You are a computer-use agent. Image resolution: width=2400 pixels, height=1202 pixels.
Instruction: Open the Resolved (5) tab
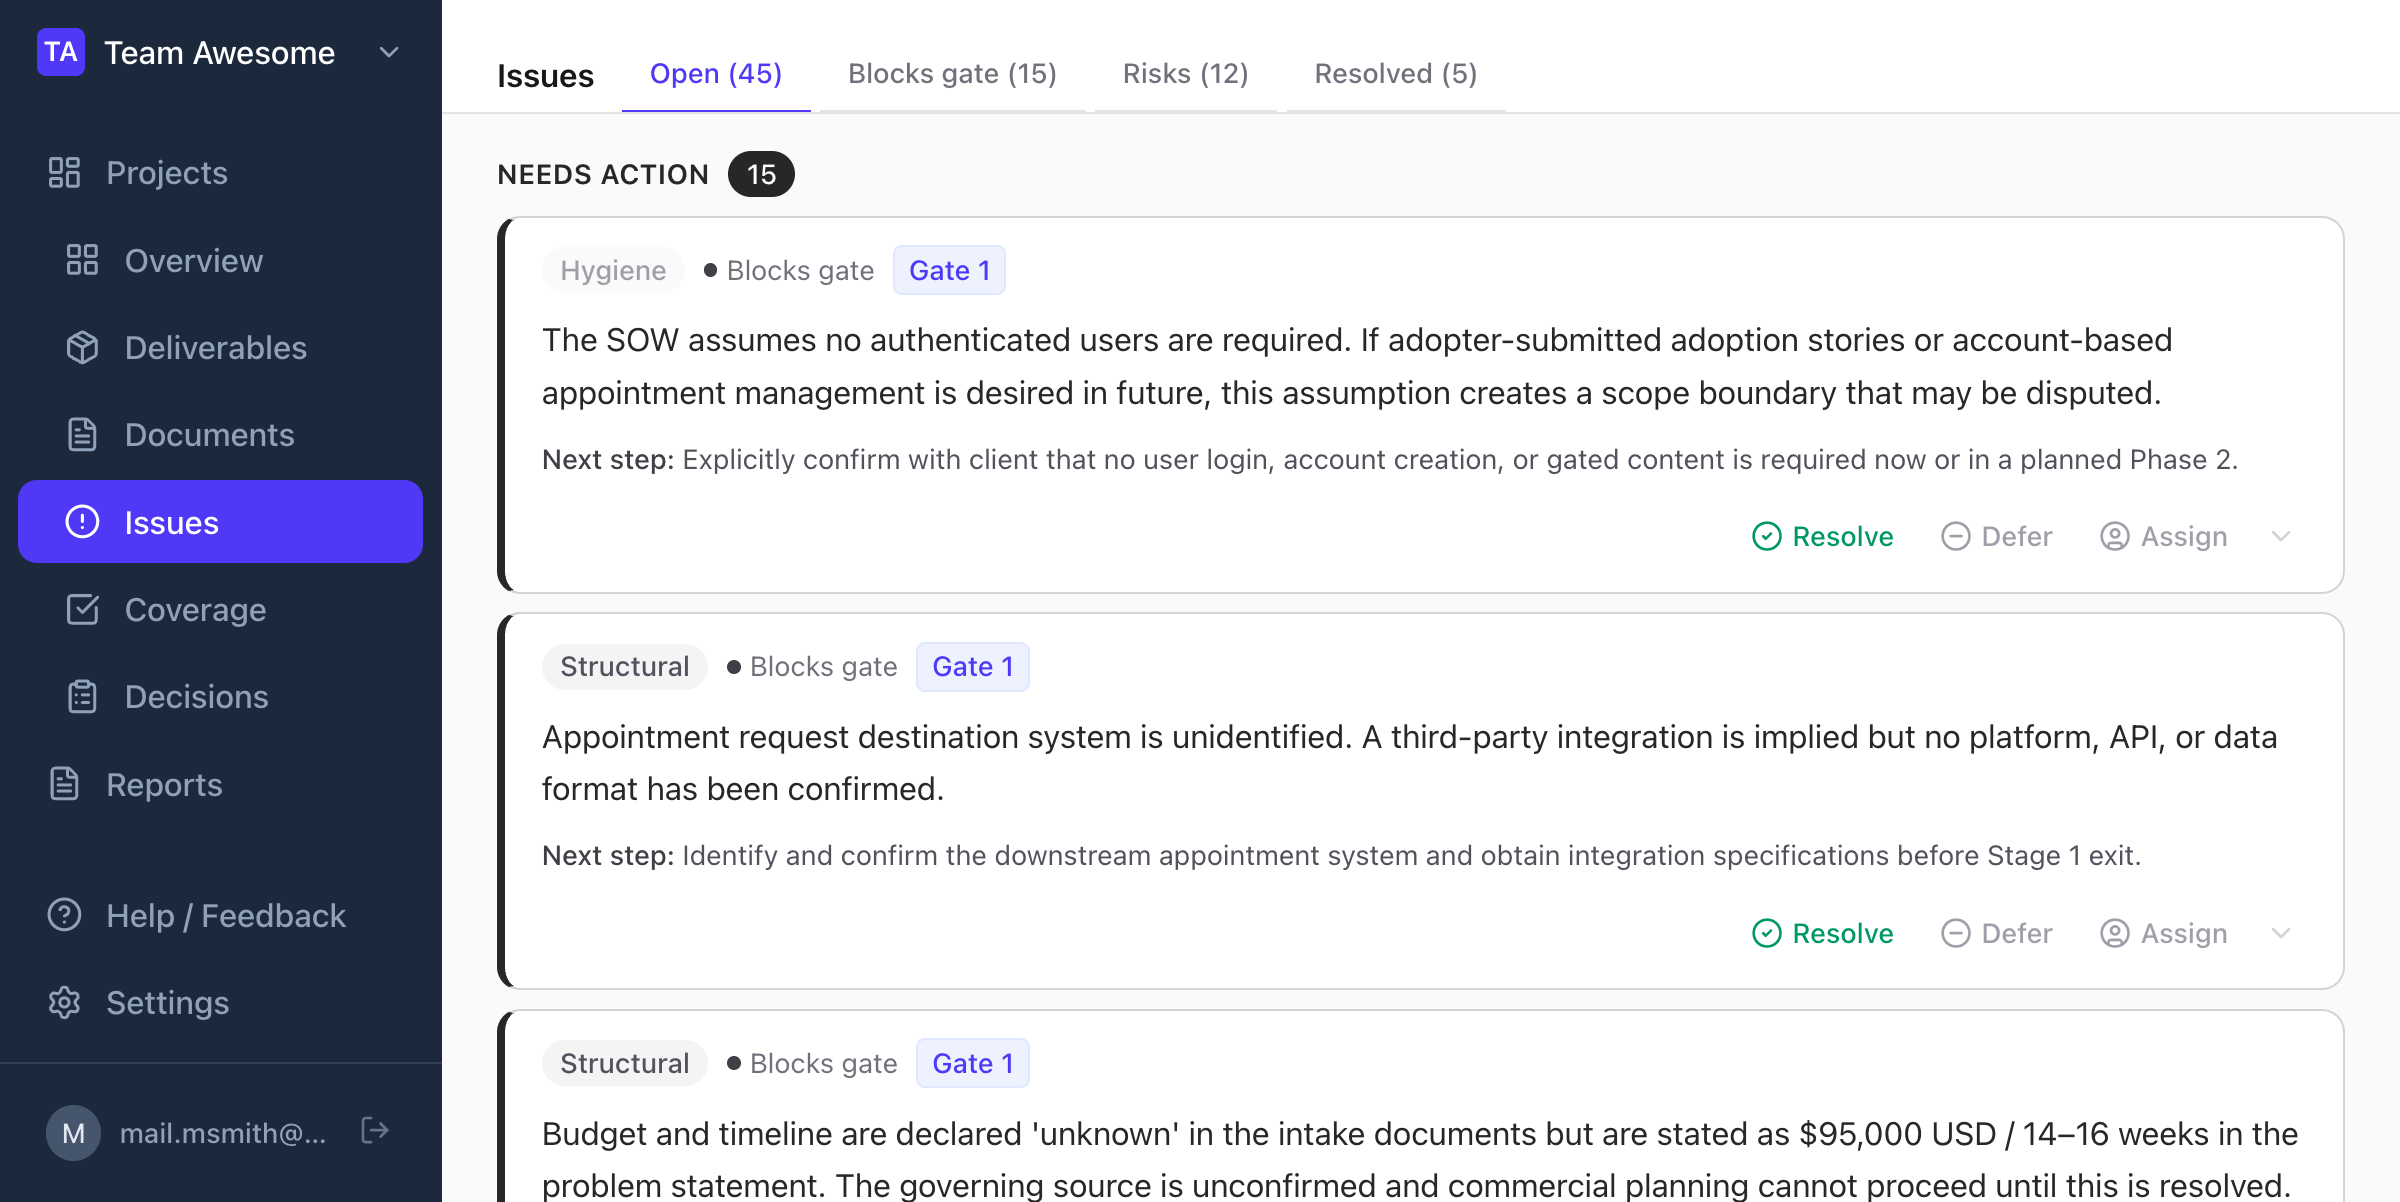(x=1394, y=73)
